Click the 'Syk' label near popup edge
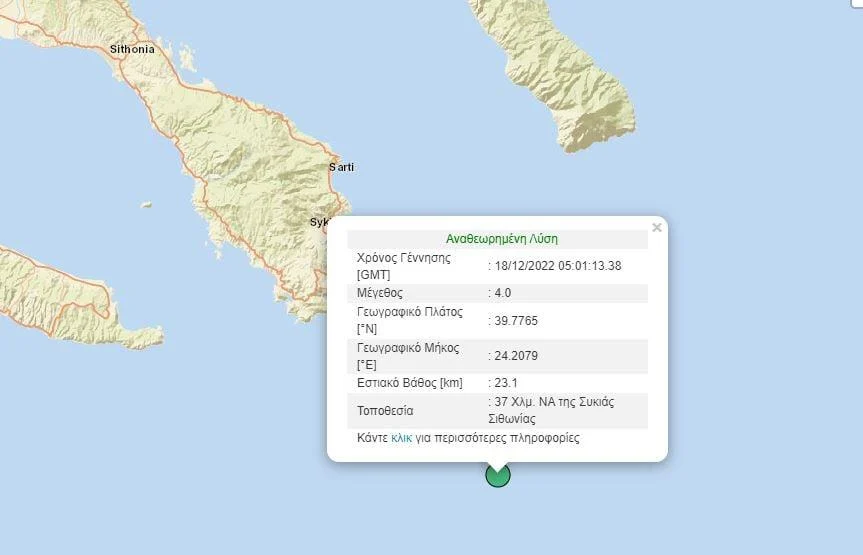Image resolution: width=863 pixels, height=555 pixels. (x=319, y=221)
